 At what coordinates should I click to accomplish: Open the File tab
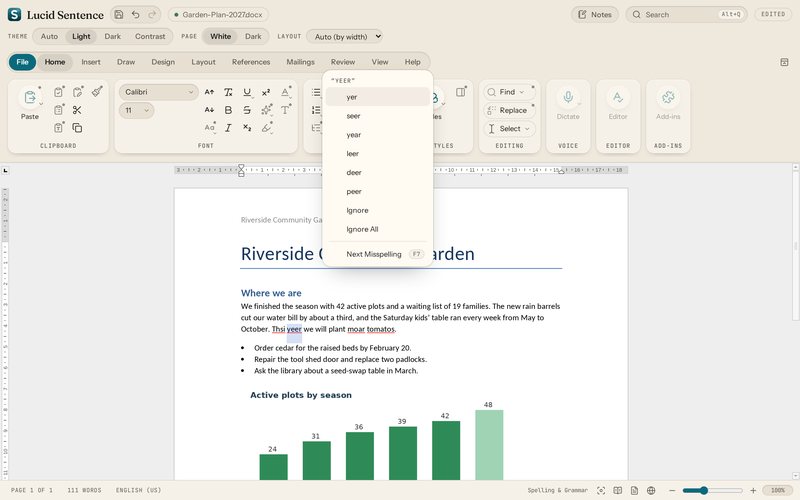click(22, 62)
